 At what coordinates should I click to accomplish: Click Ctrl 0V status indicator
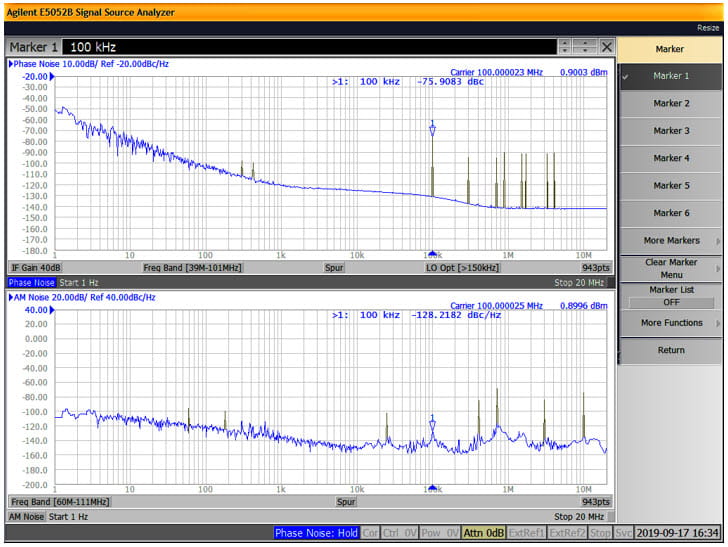click(x=399, y=533)
